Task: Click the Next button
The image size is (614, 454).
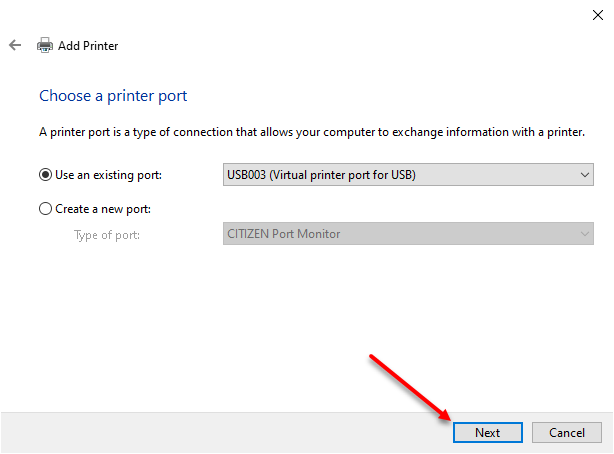Action: pos(488,432)
